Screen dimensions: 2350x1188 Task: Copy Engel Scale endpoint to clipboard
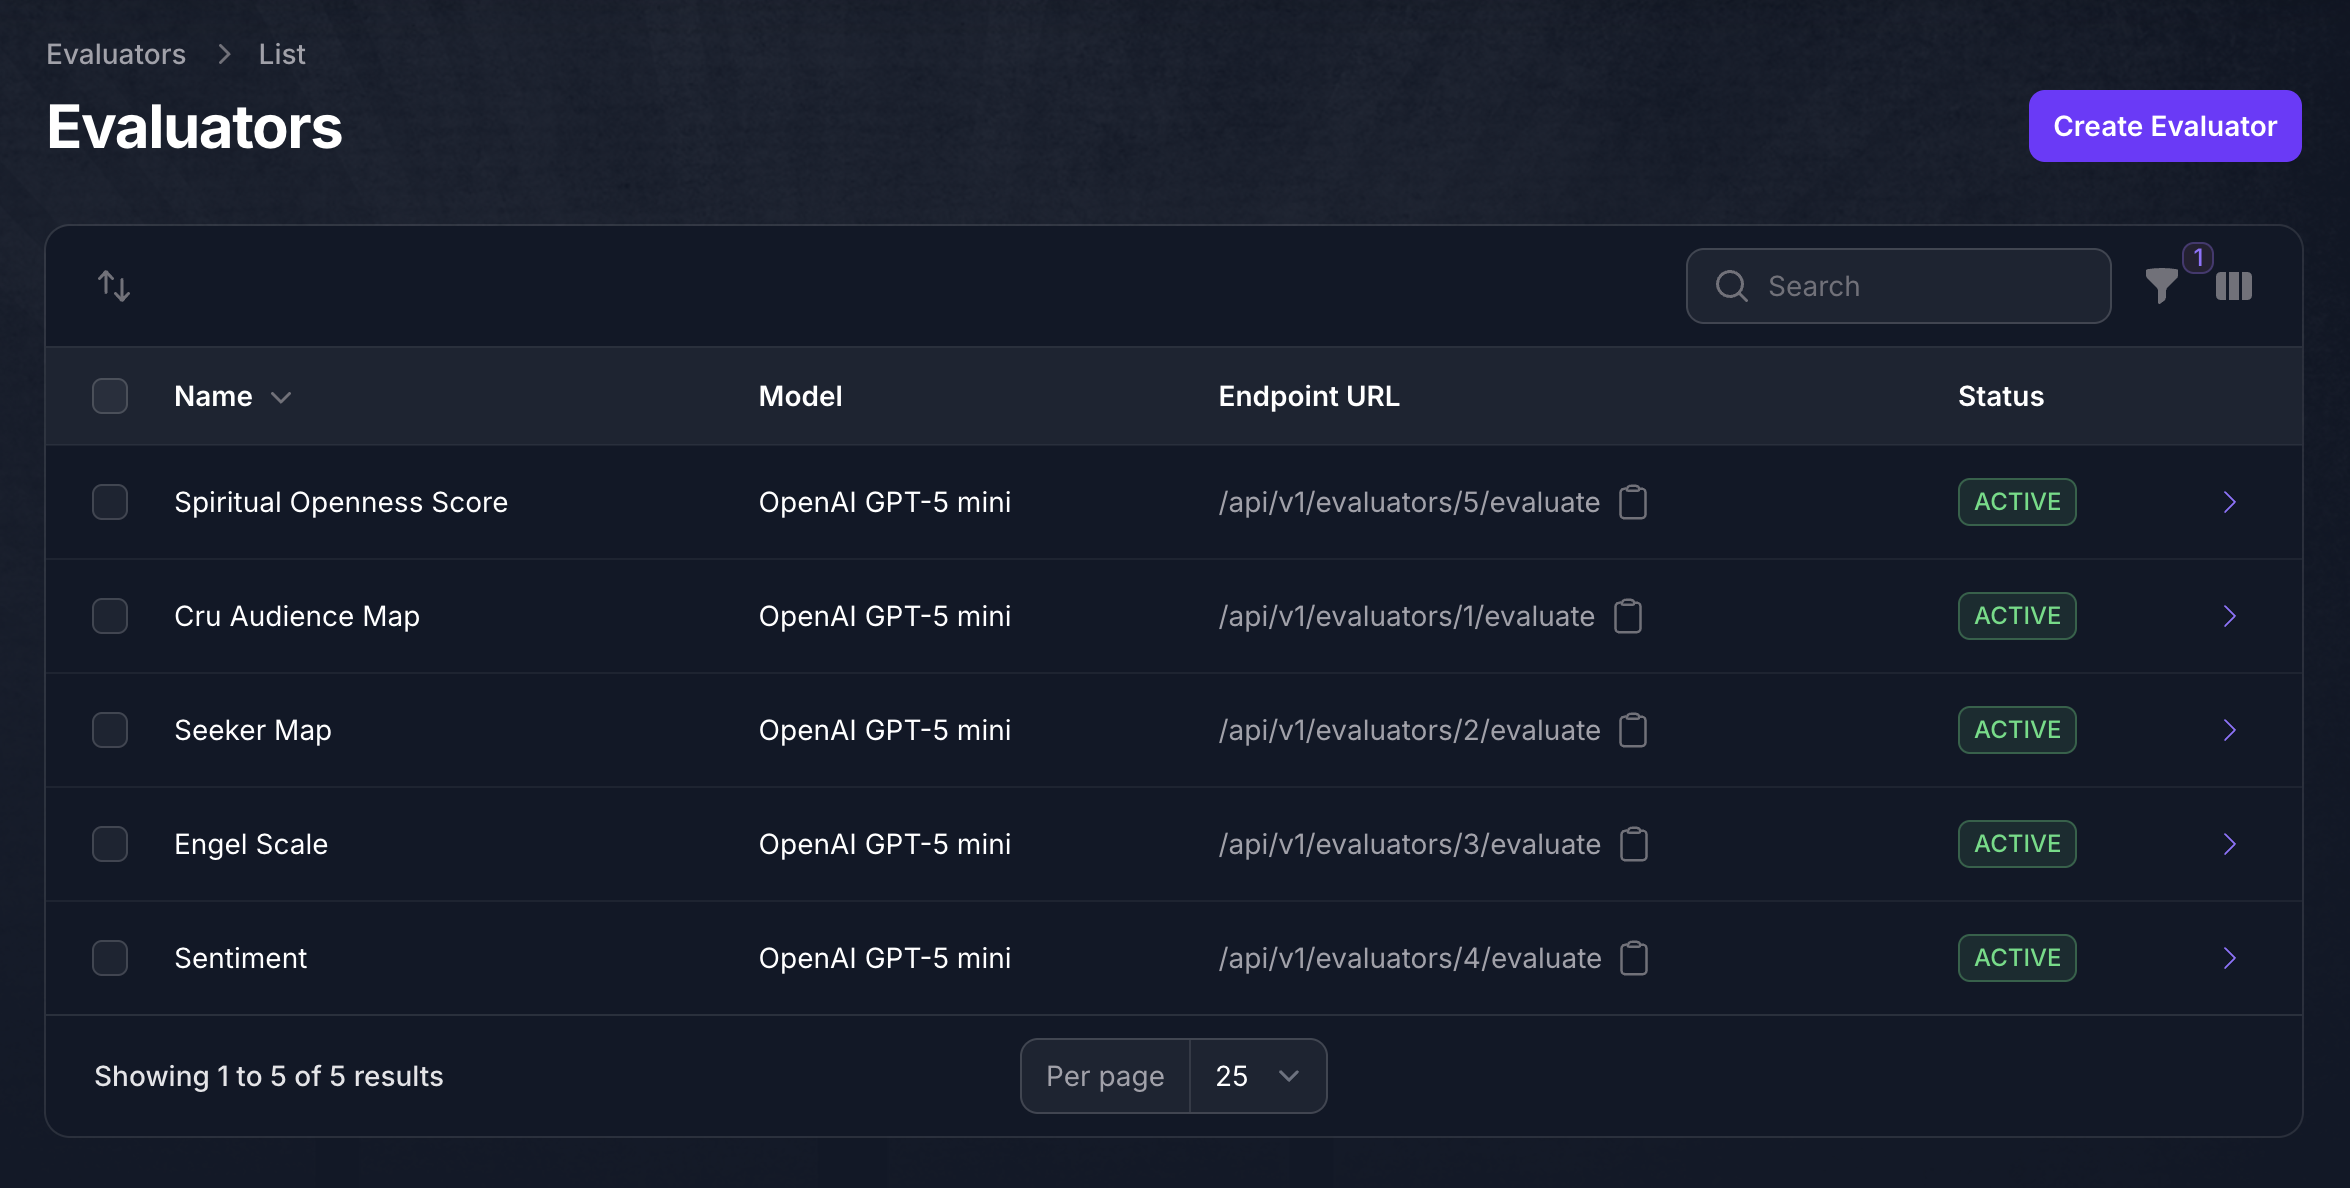tap(1633, 844)
